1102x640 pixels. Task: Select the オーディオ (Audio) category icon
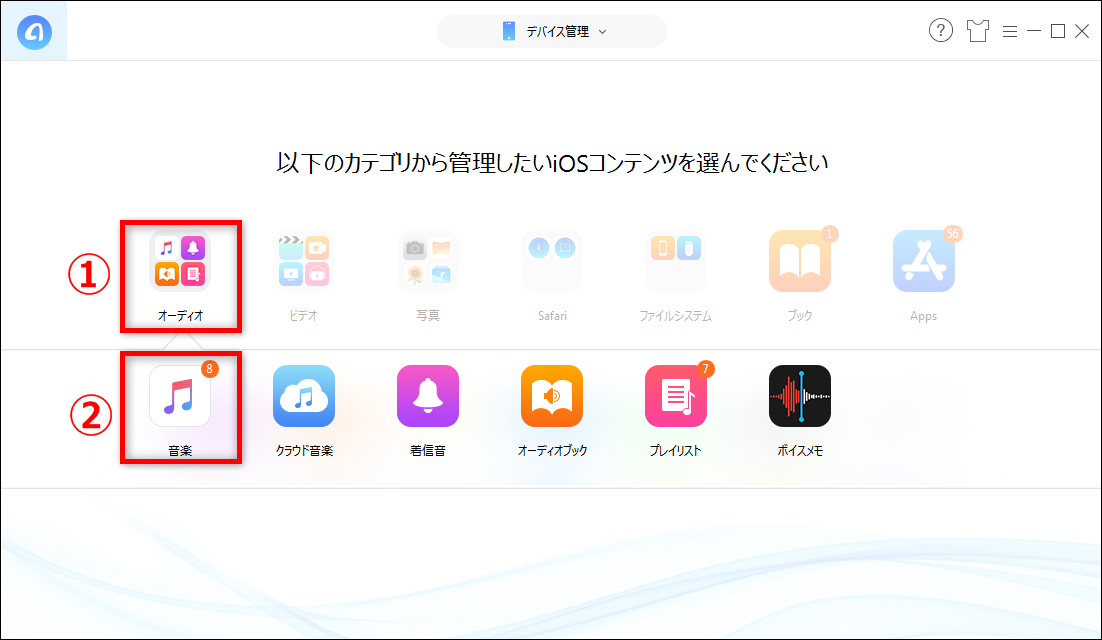pyautogui.click(x=179, y=260)
